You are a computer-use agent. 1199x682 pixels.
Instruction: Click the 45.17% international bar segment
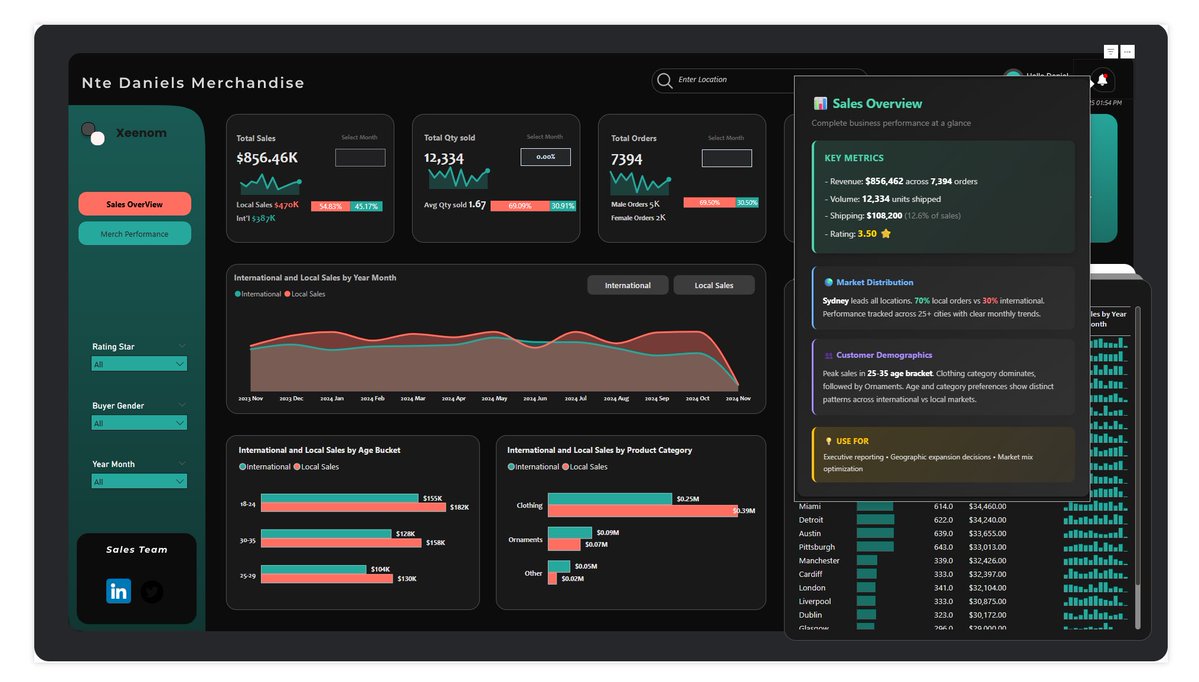tap(366, 206)
